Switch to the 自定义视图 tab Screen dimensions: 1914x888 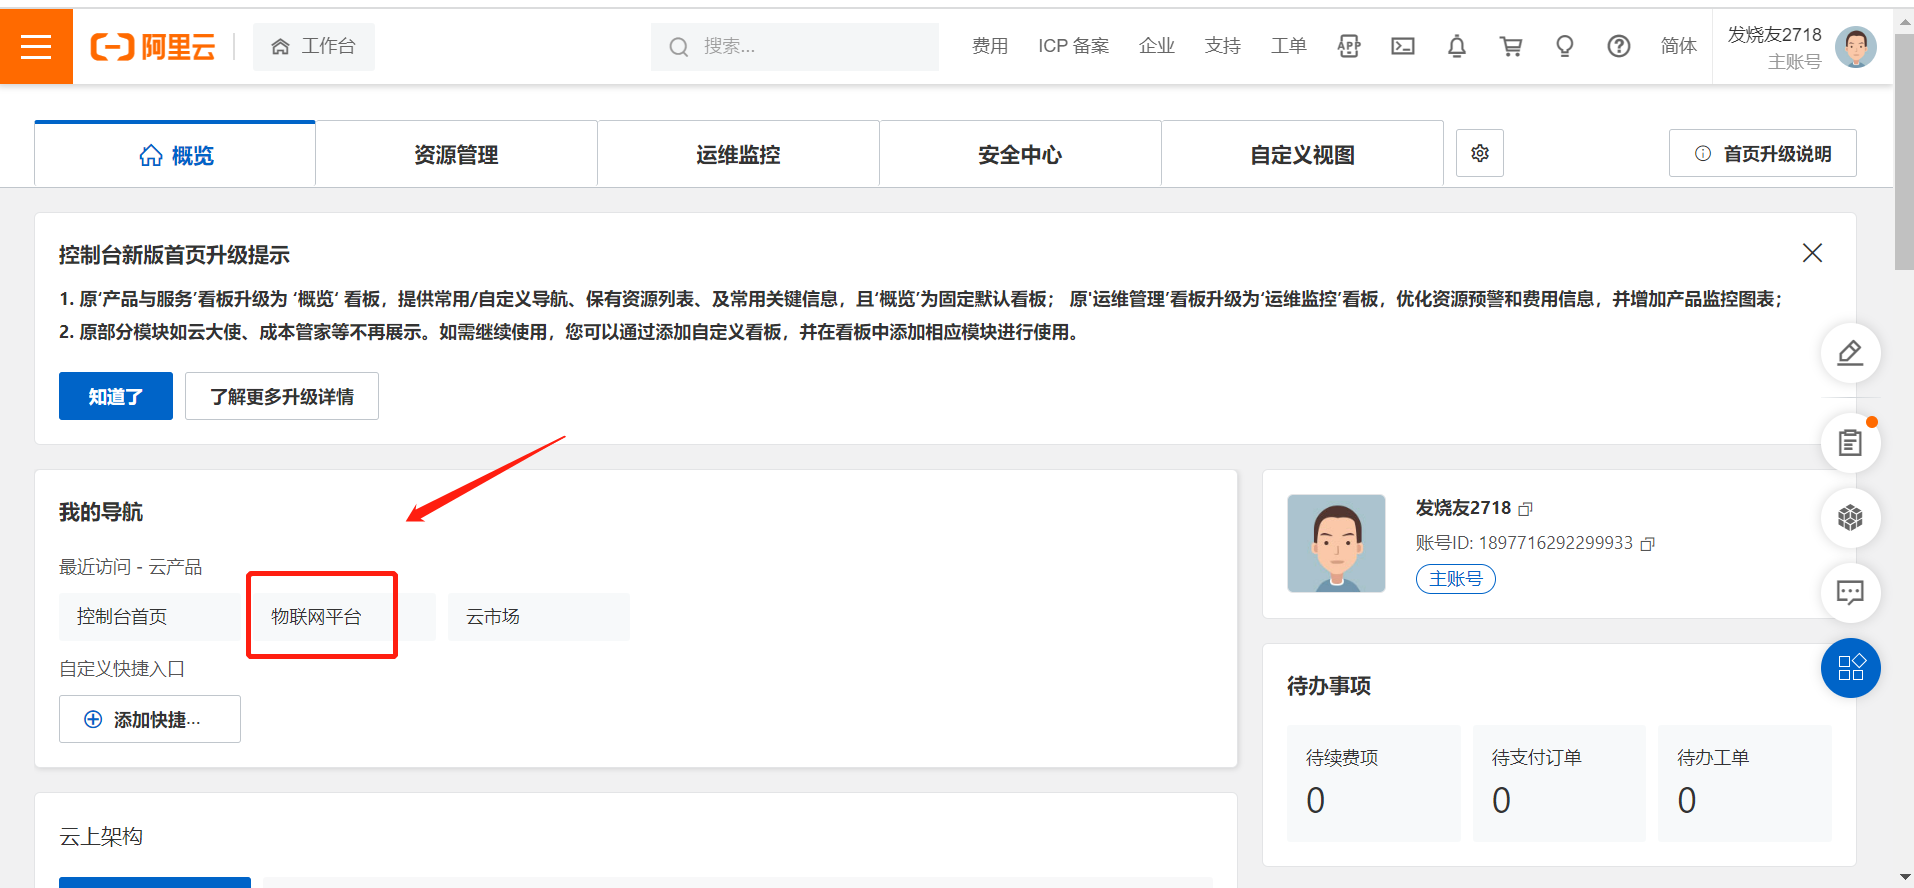1303,154
